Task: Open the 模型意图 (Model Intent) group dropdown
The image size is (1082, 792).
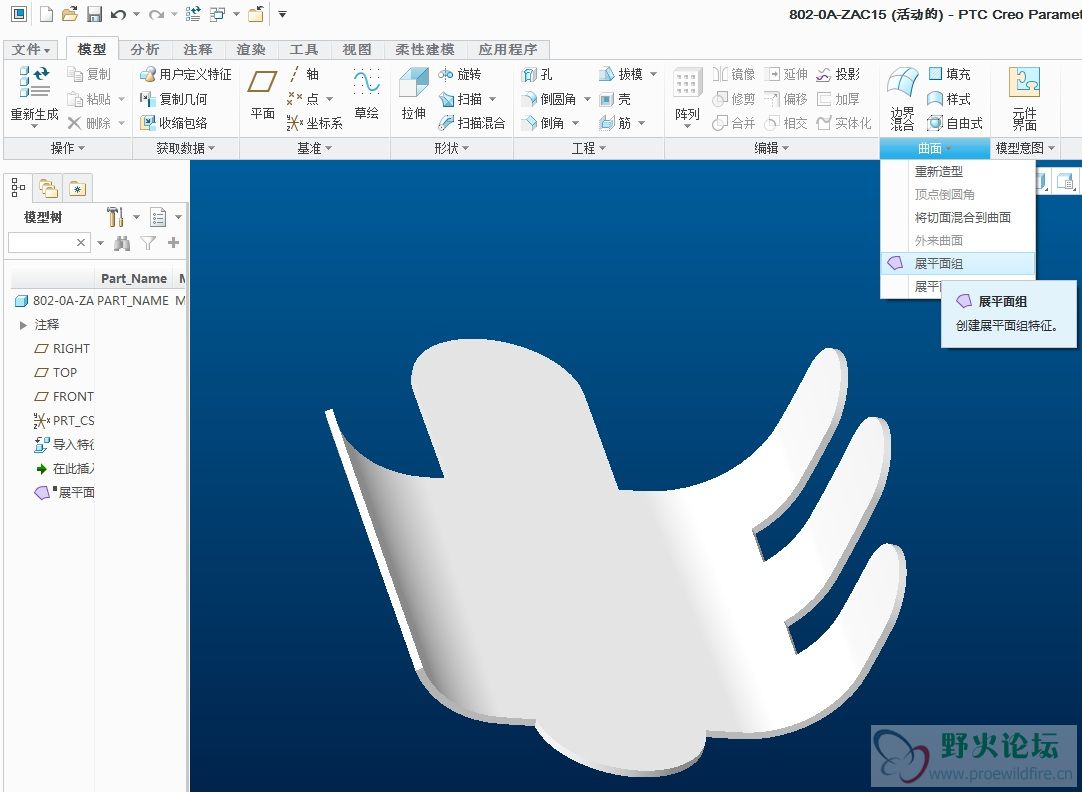Action: tap(1025, 148)
